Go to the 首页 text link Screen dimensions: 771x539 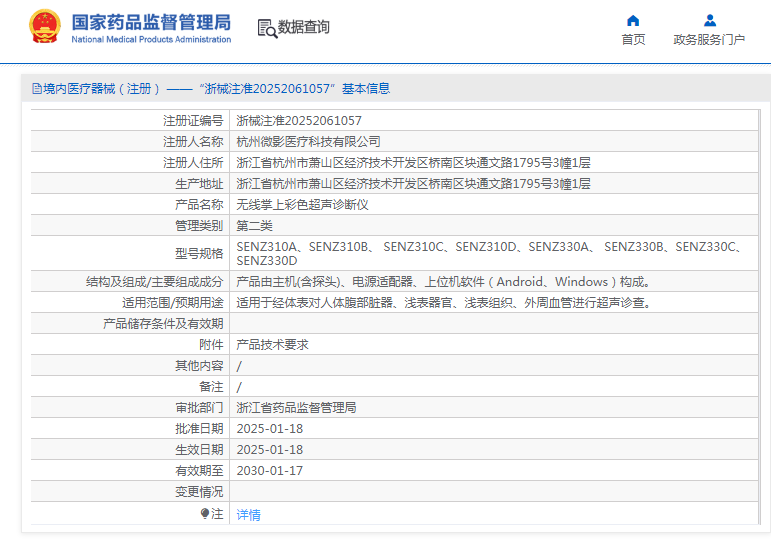tap(633, 40)
